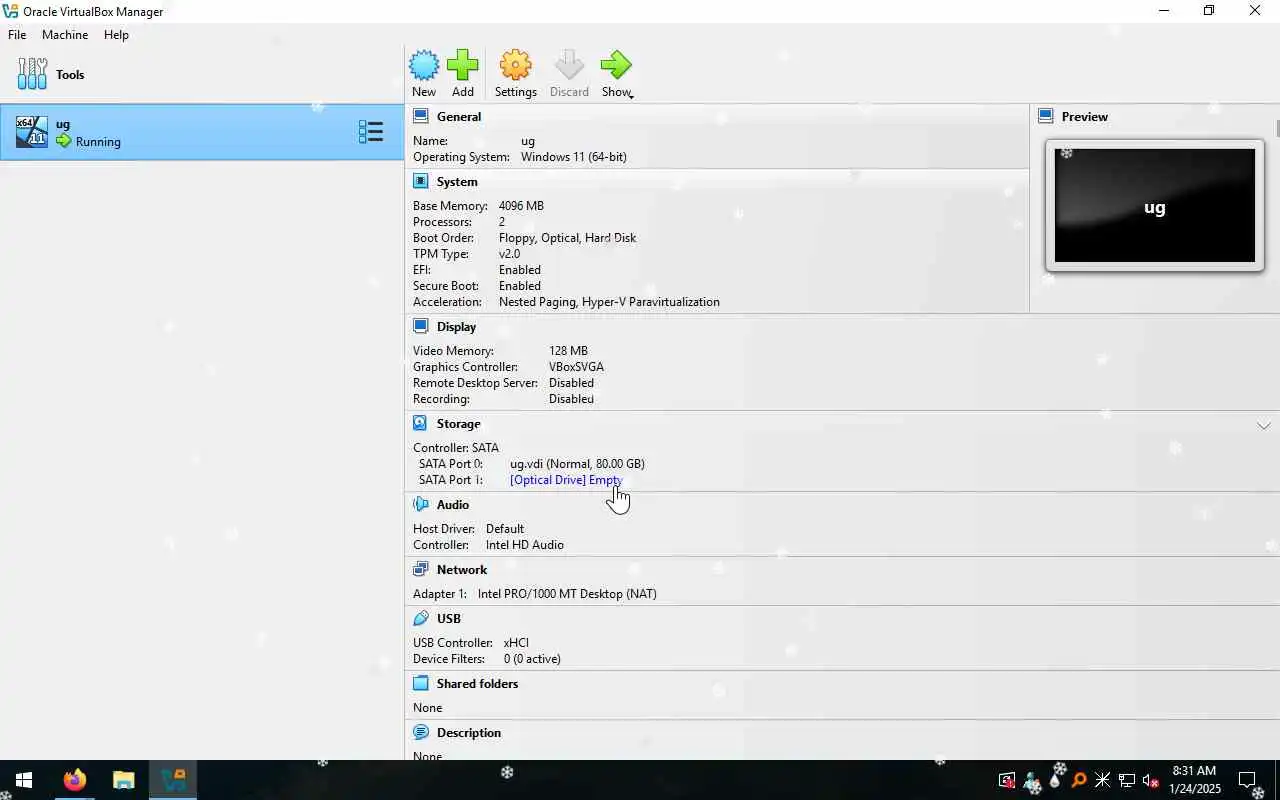Viewport: 1280px width, 800px height.
Task: Click the xHCI USB controller value
Action: pos(516,643)
